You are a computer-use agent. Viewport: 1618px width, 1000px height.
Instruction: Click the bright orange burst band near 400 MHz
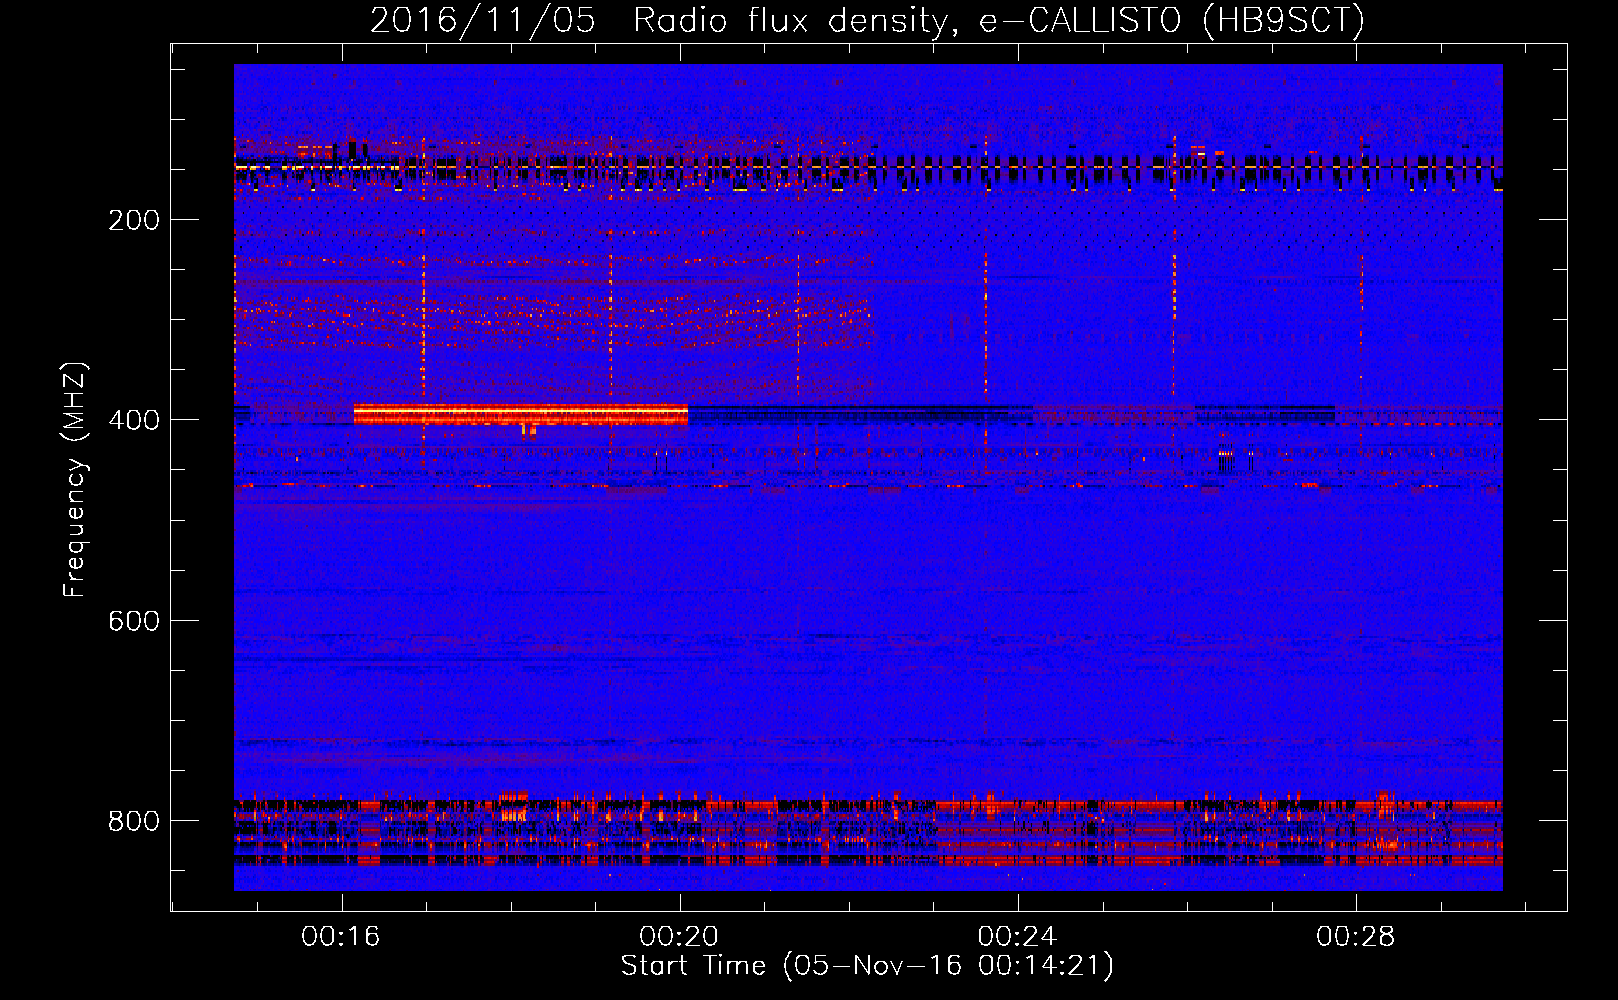[x=520, y=414]
